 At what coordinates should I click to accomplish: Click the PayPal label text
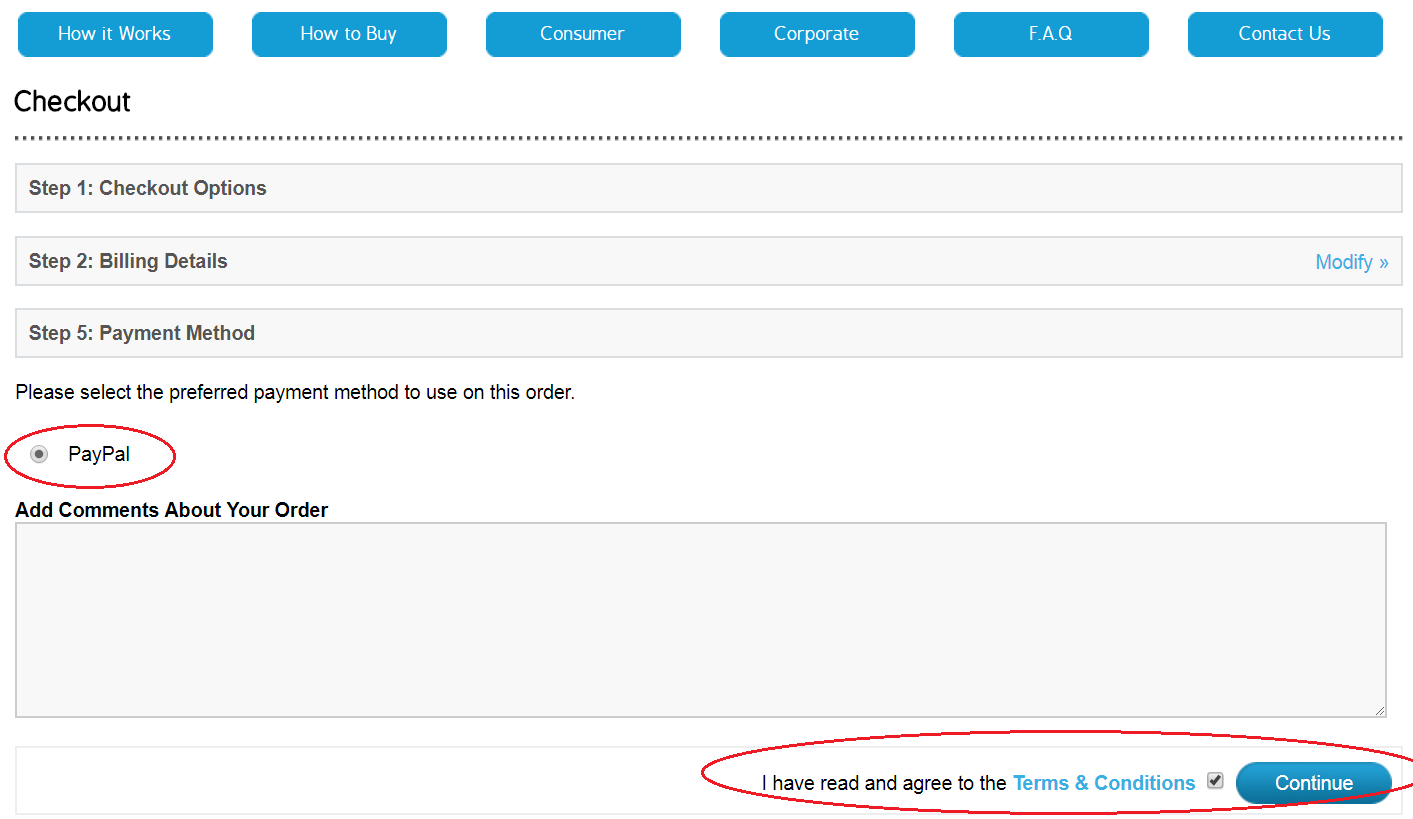[99, 454]
